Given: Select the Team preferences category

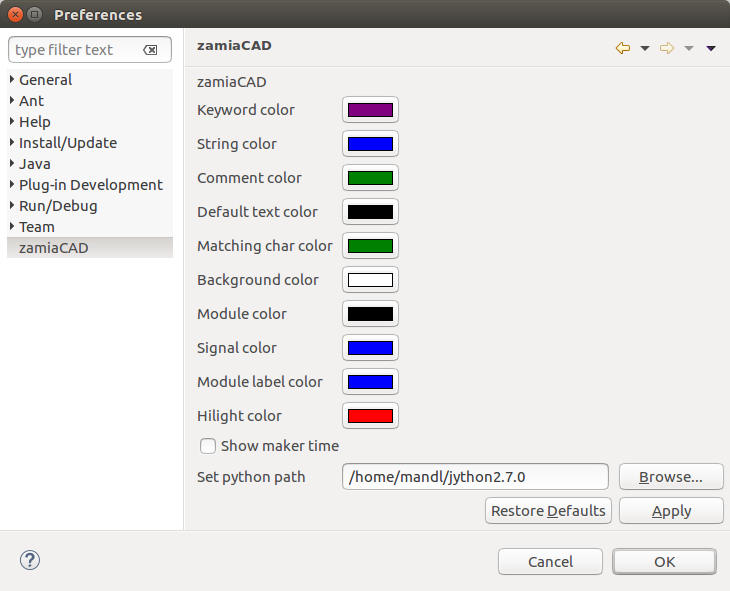Looking at the screenshot, I should point(37,227).
